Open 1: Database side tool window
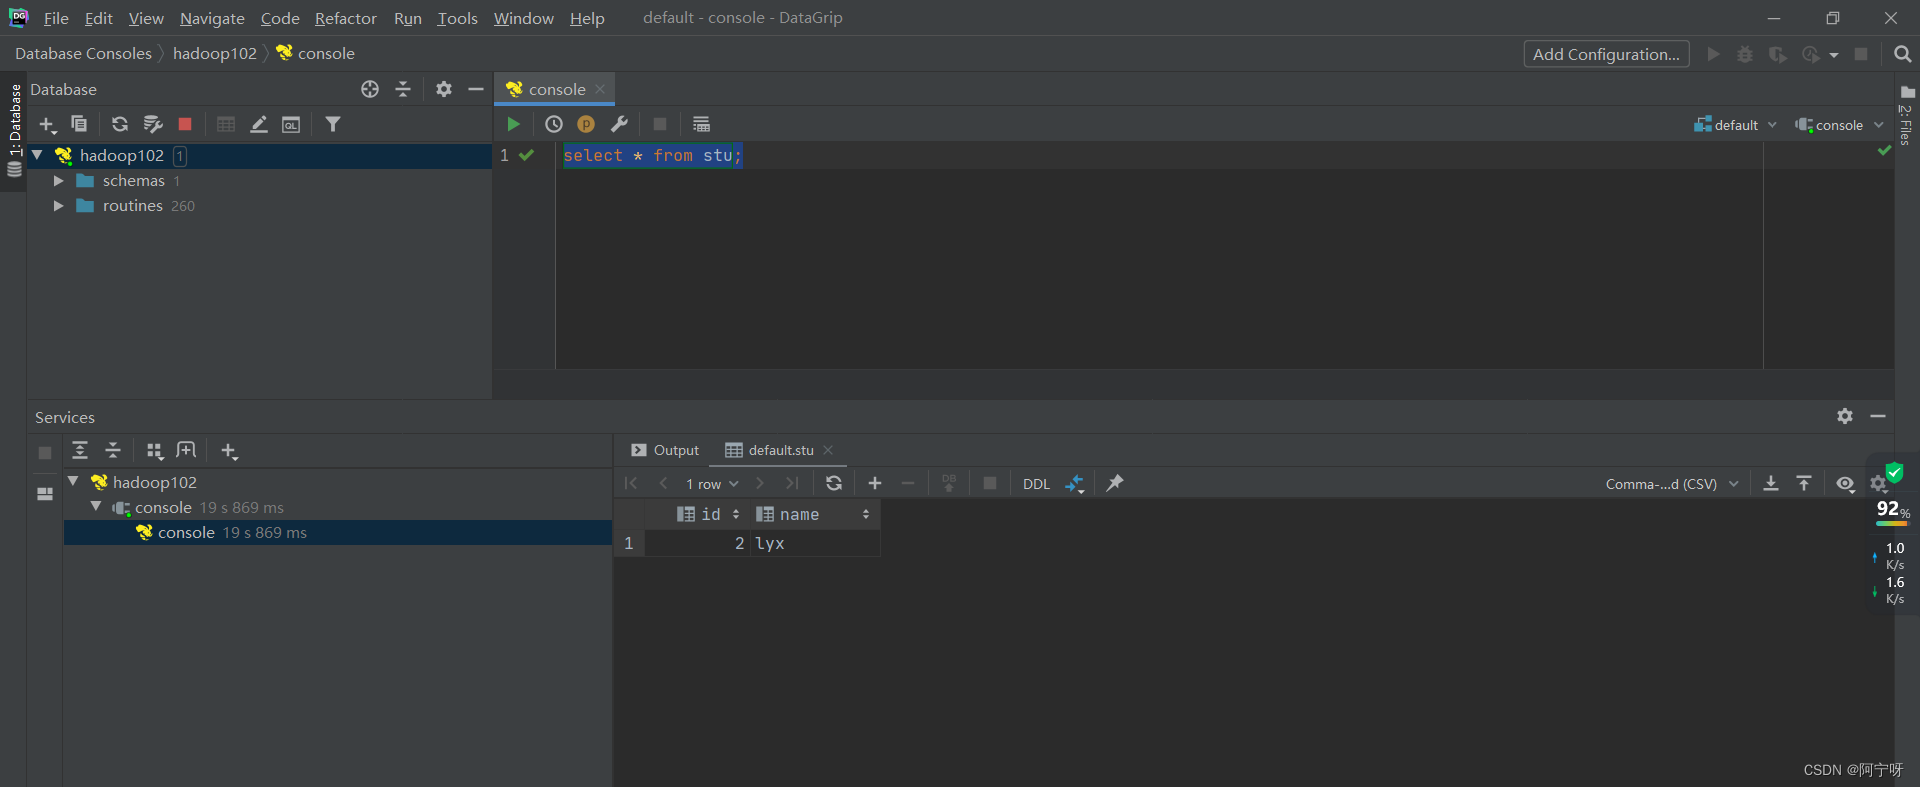 pos(14,130)
